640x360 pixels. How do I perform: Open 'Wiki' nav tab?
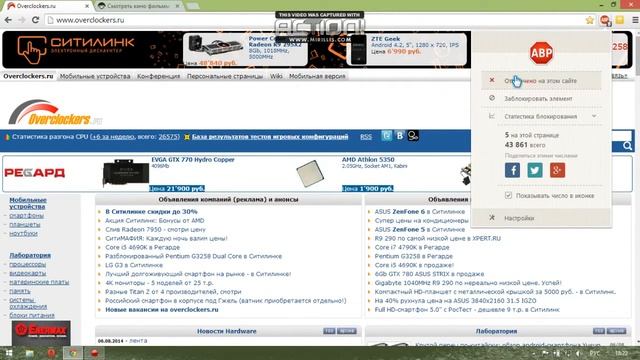pyautogui.click(x=276, y=76)
